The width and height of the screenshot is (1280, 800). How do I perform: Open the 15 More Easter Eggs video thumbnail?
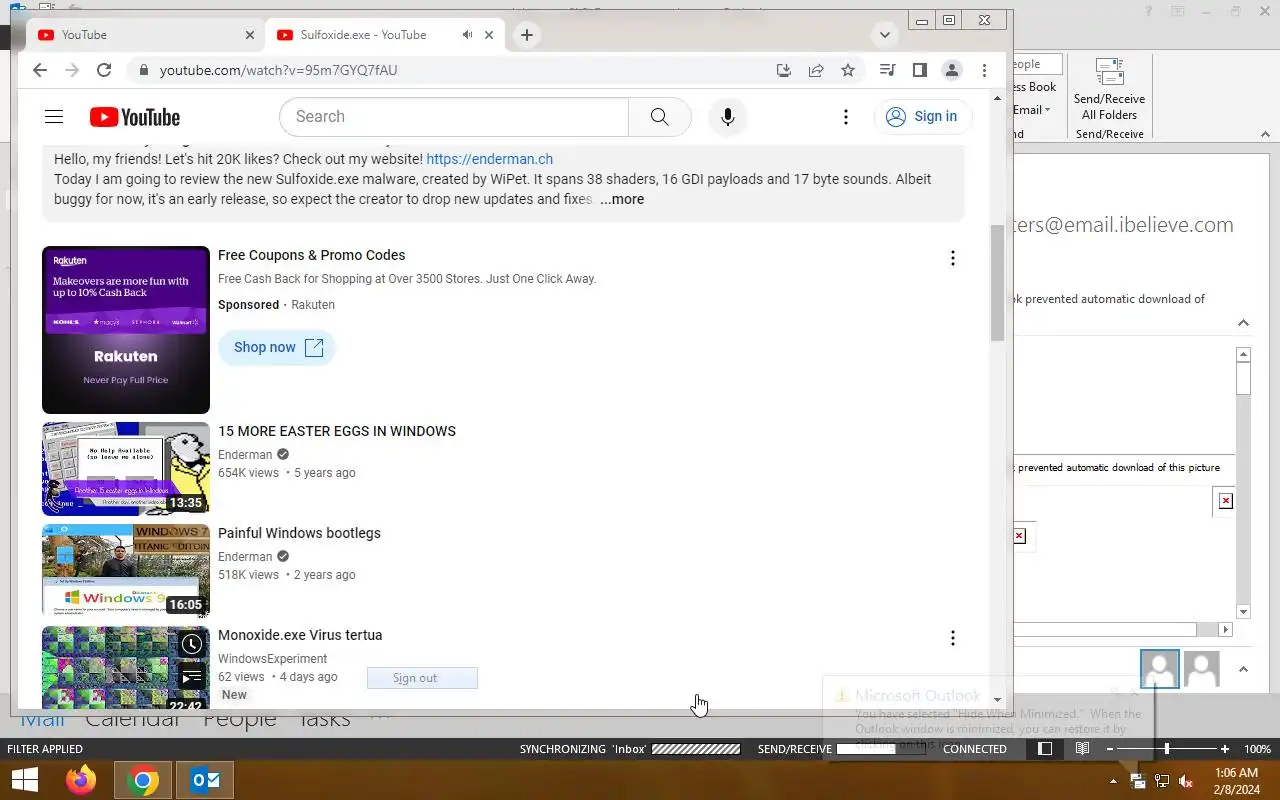point(126,469)
